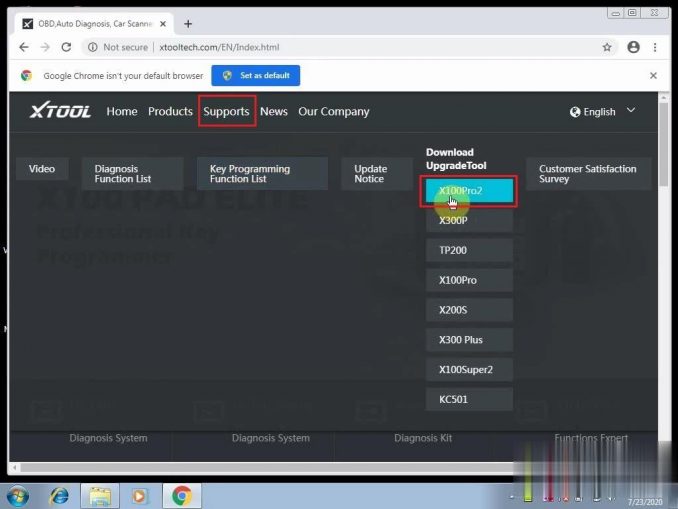Click the XTOOL logo

tap(60, 111)
